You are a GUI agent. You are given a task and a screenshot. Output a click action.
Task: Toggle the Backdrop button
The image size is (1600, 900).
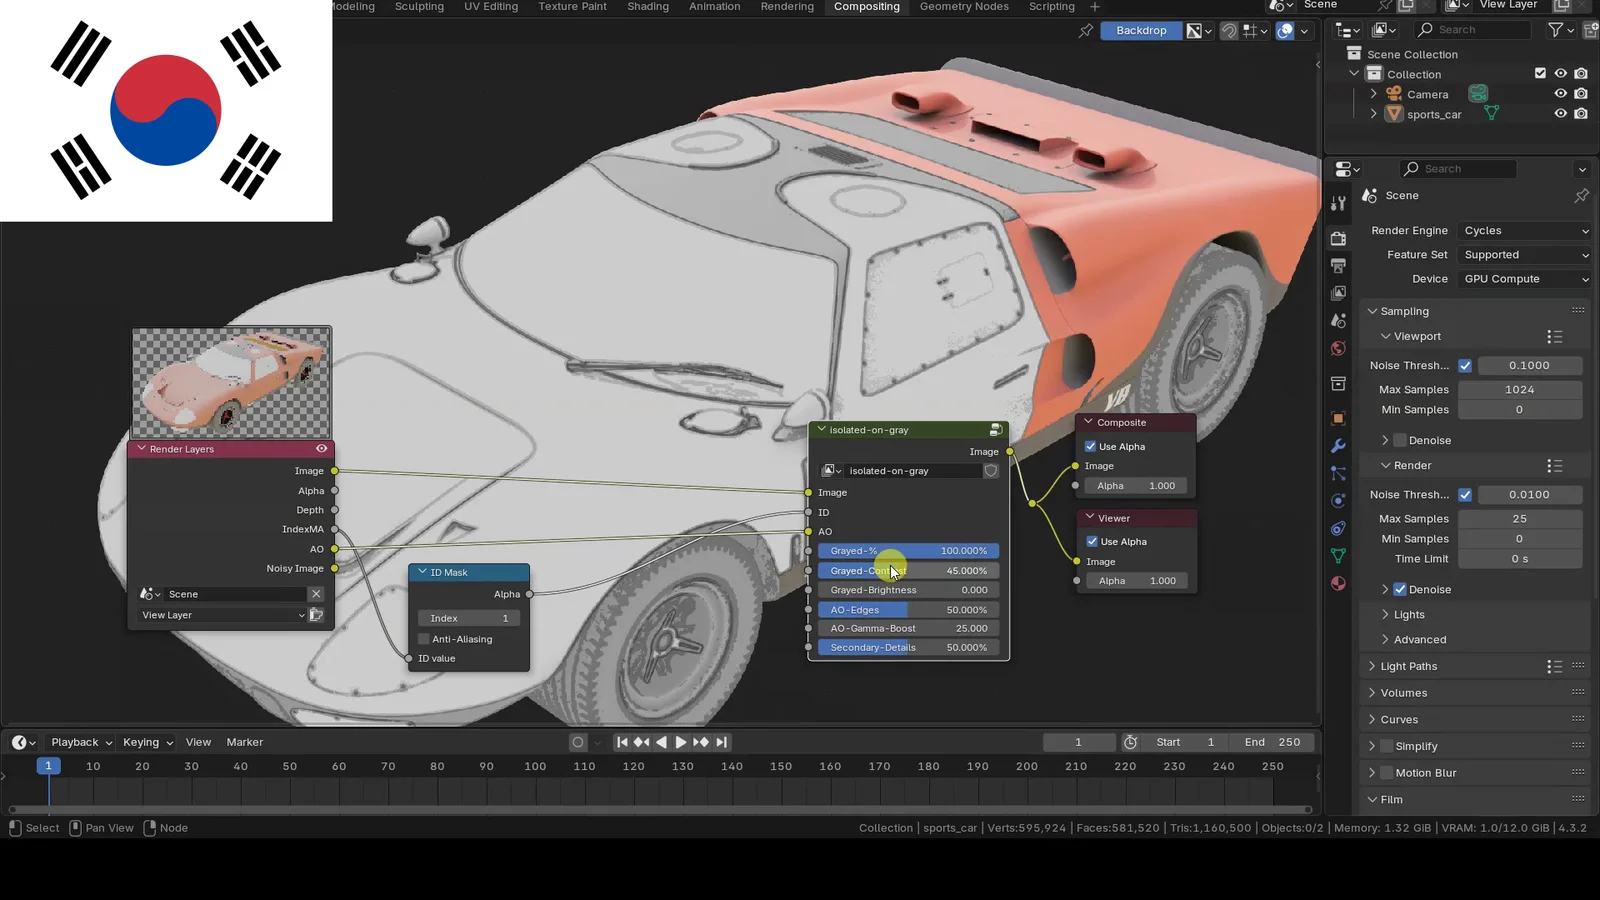1141,31
